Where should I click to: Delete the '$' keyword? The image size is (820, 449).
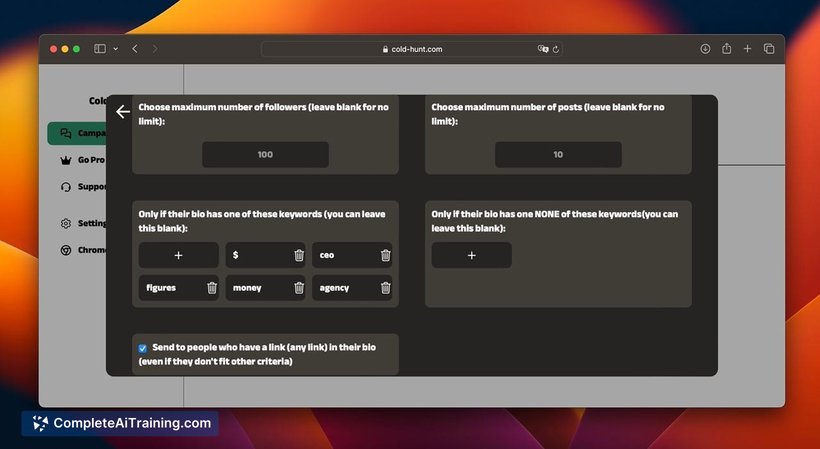click(x=299, y=255)
